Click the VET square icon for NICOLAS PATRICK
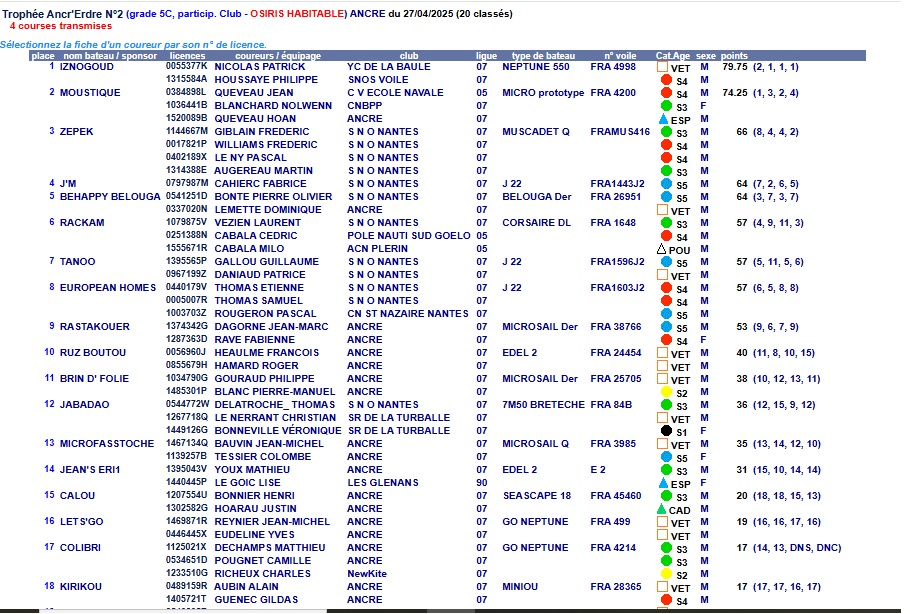 point(662,67)
